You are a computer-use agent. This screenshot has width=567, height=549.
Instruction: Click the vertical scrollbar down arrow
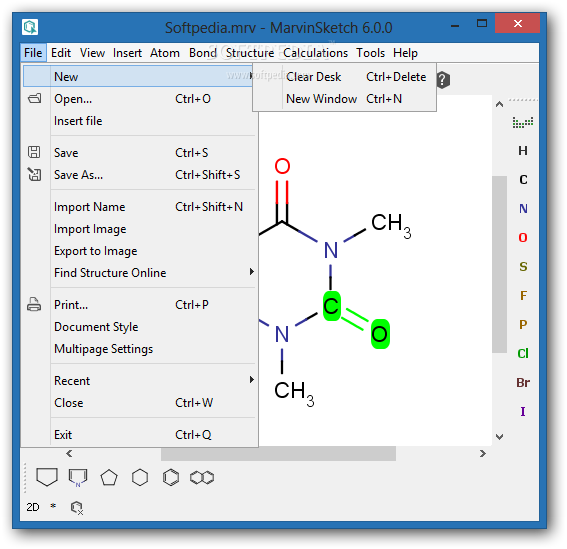[x=499, y=437]
